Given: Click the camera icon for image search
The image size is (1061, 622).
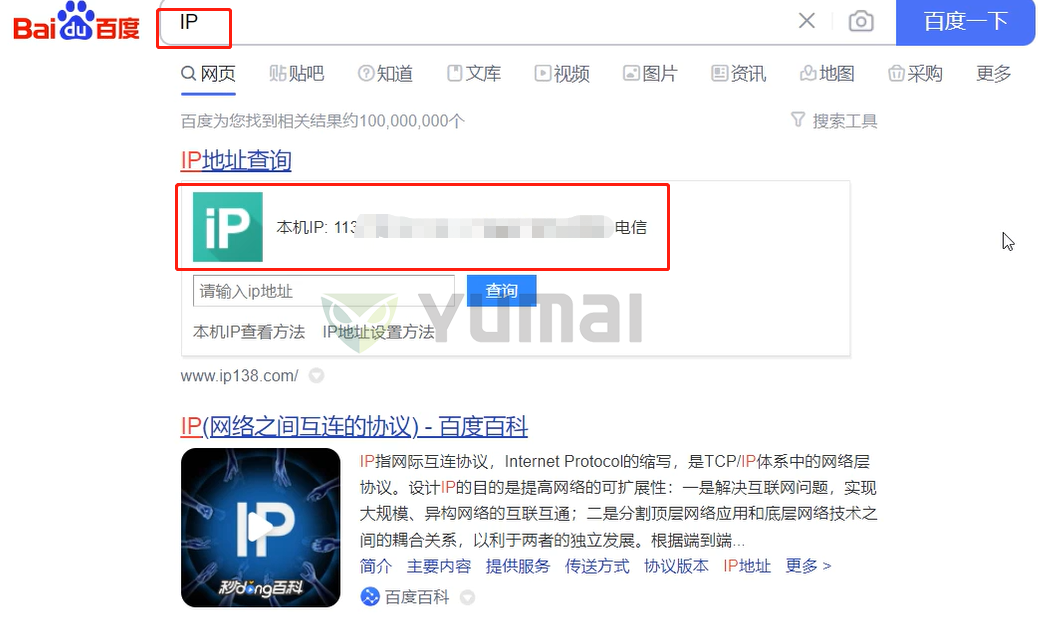Looking at the screenshot, I should (x=861, y=21).
